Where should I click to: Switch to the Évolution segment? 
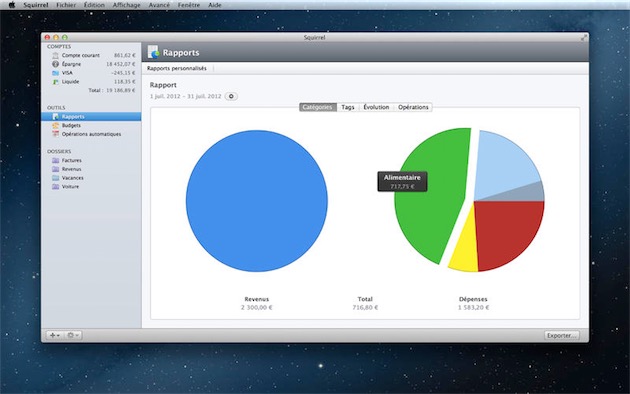click(x=376, y=107)
